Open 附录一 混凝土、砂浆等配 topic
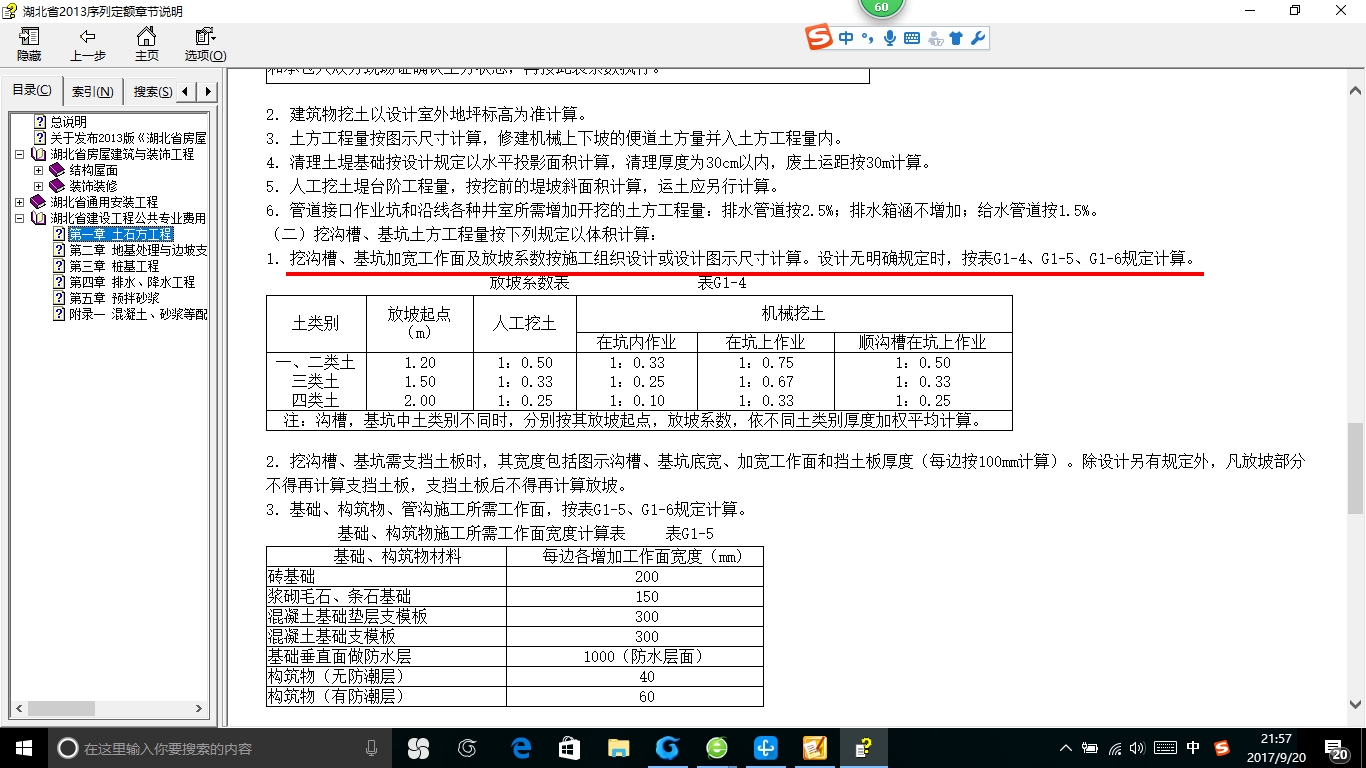Image resolution: width=1366 pixels, height=768 pixels. (138, 314)
